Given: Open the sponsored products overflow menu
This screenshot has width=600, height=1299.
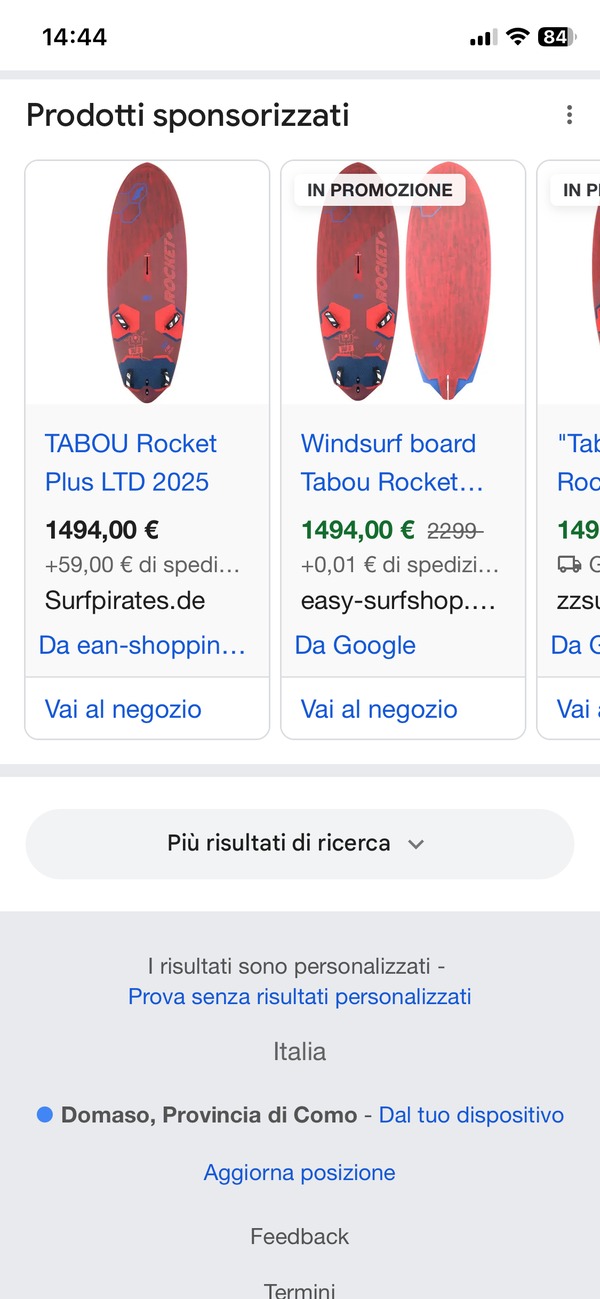Looking at the screenshot, I should (x=569, y=115).
